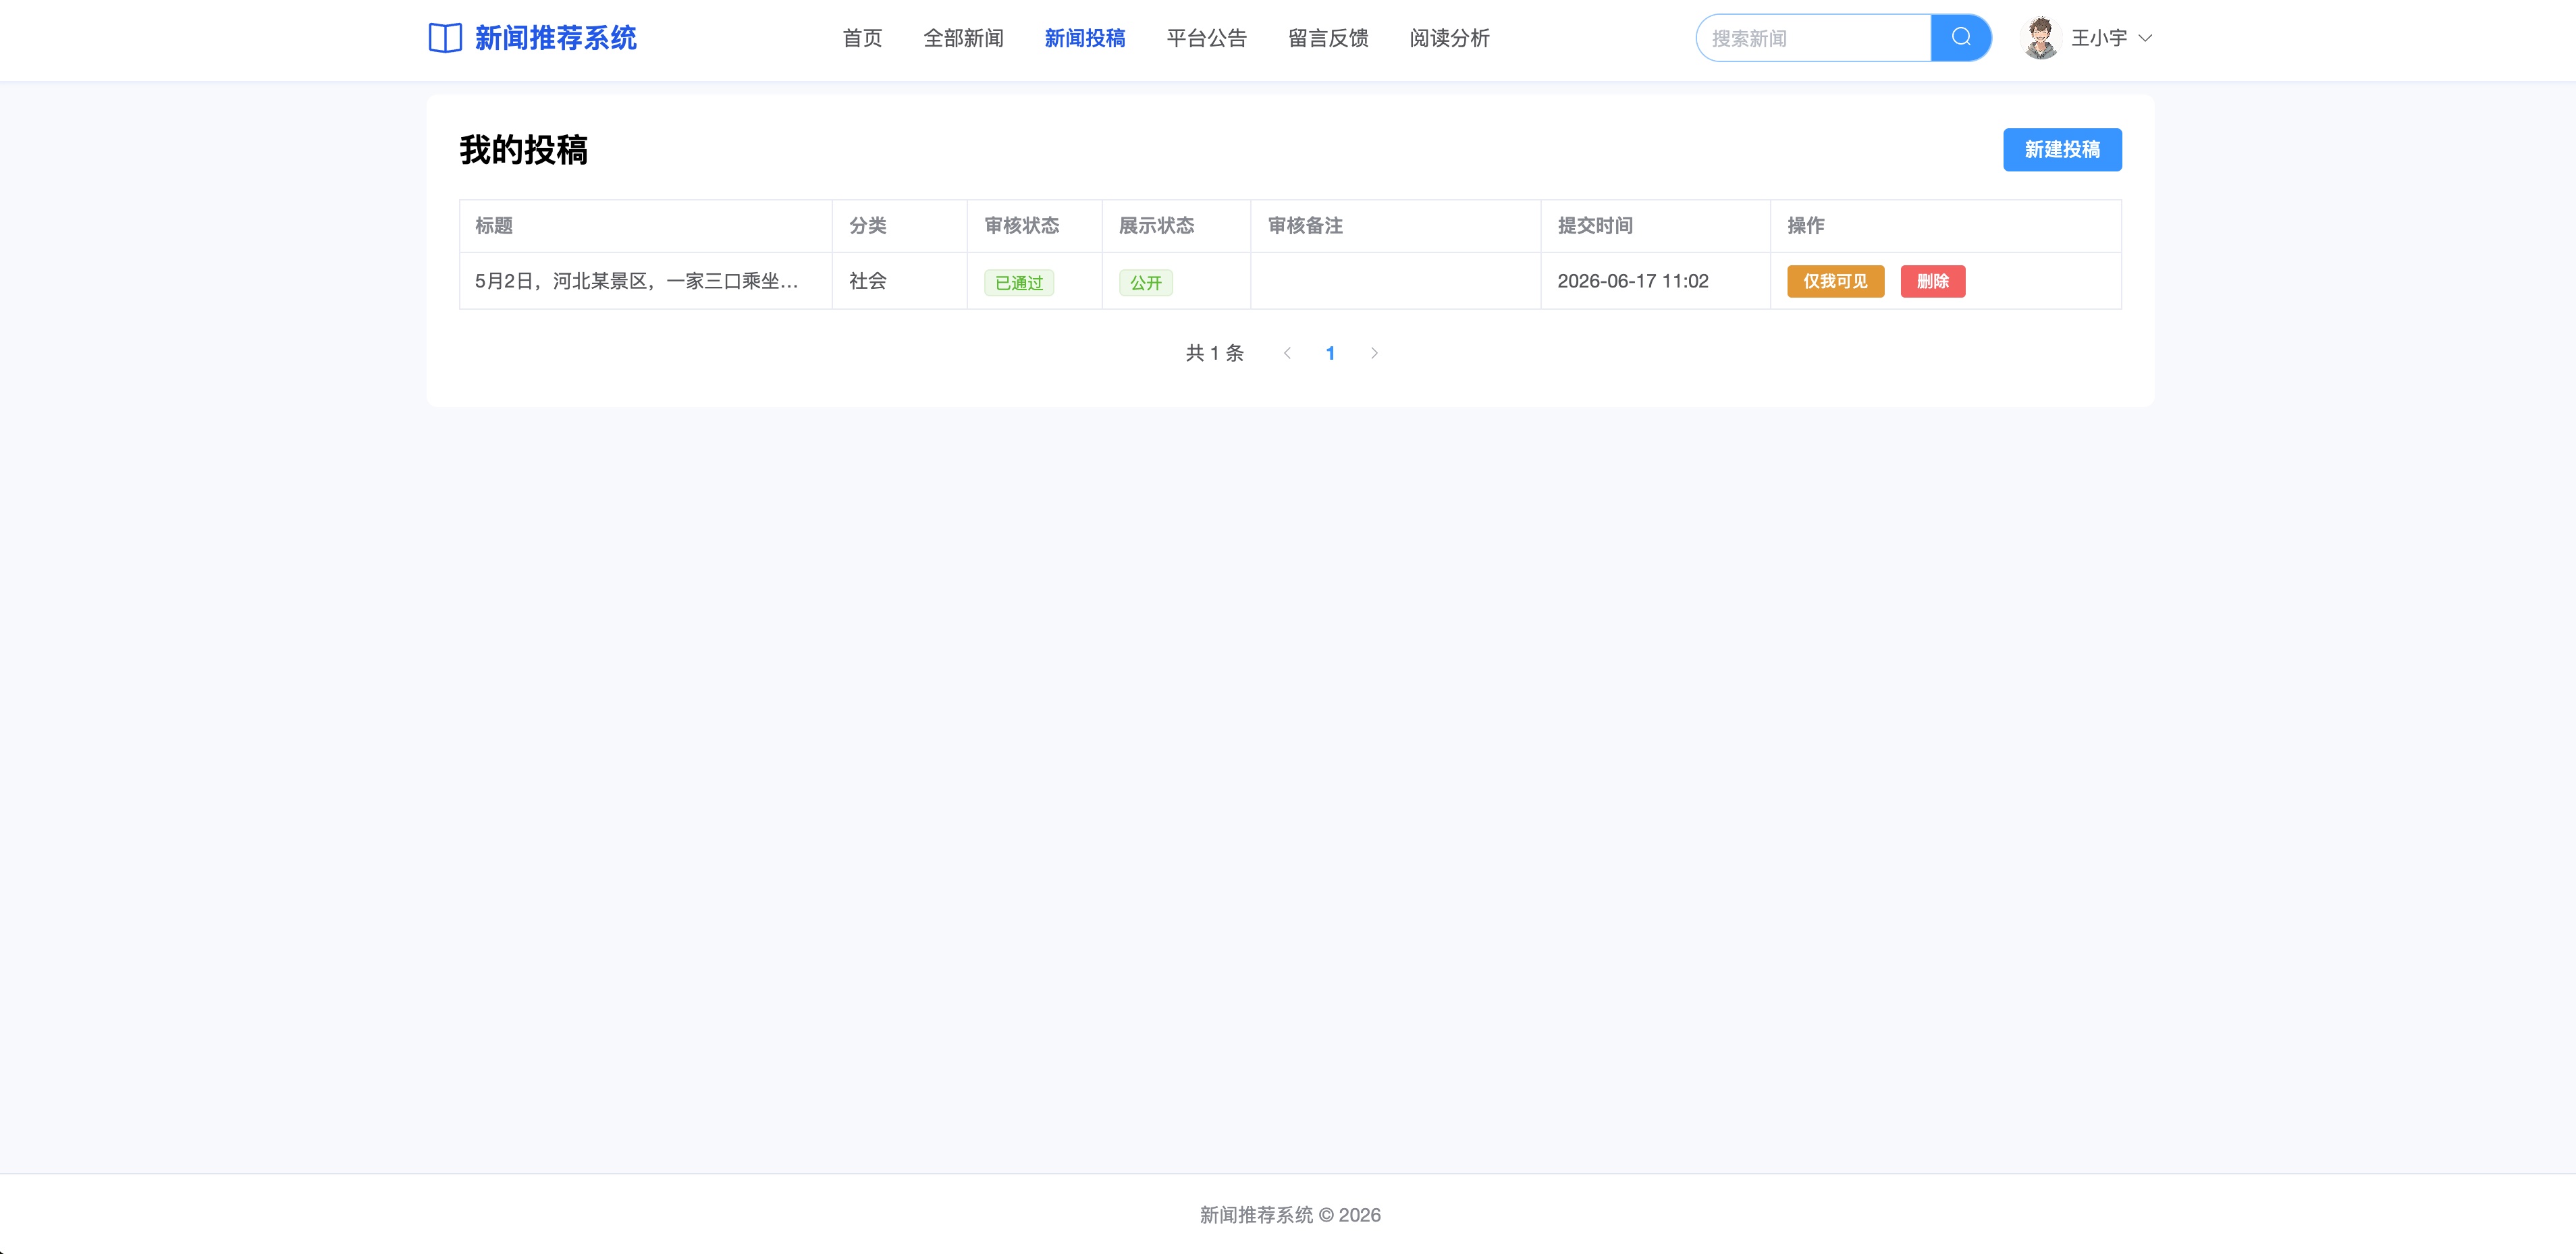Open the 留言反馈 menu item
Screen dimensions: 2576x1254
[1328, 38]
